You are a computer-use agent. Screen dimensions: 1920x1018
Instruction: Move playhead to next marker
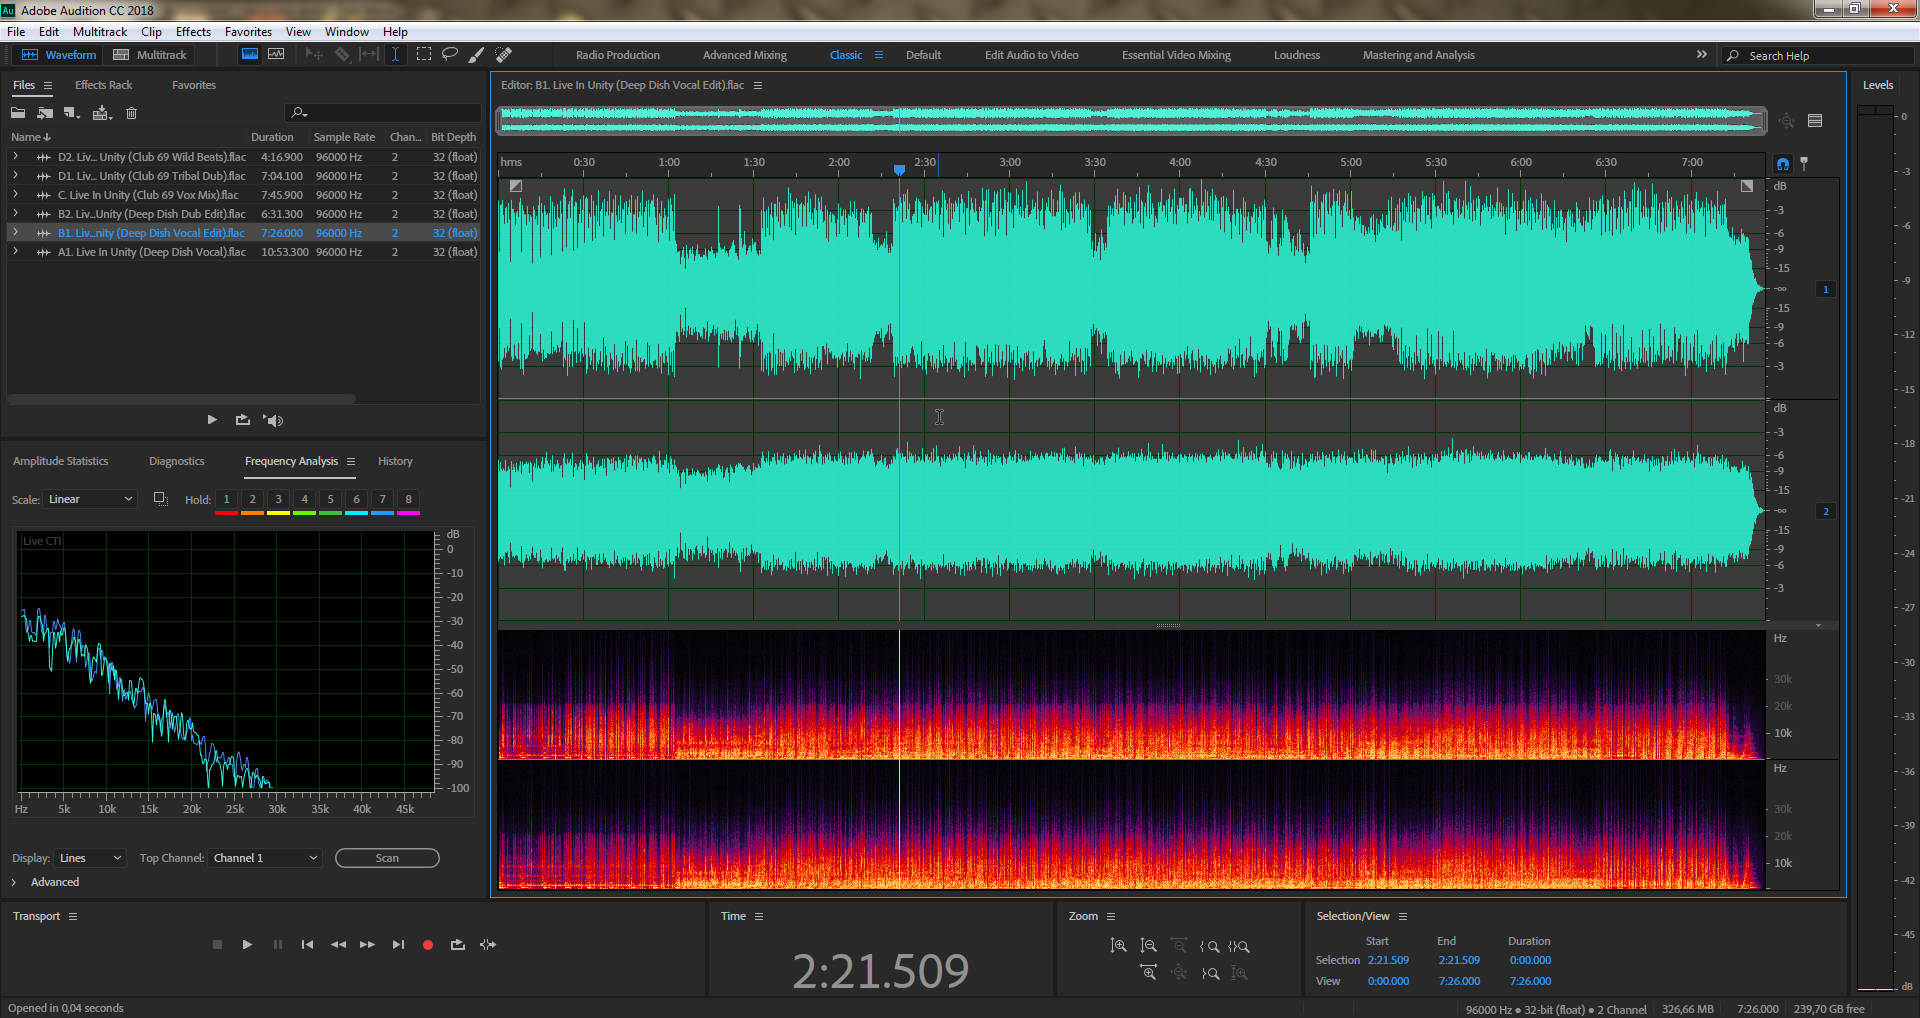point(398,944)
